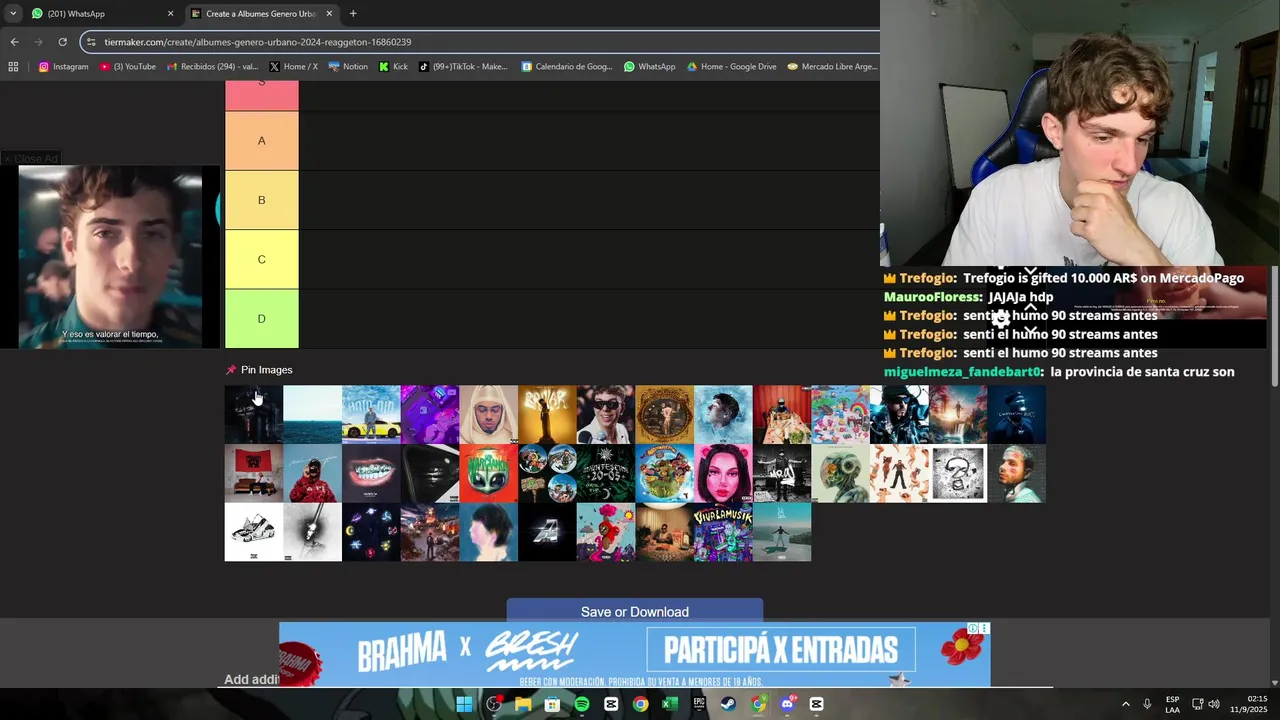Open the Notion bookmark

[x=348, y=67]
